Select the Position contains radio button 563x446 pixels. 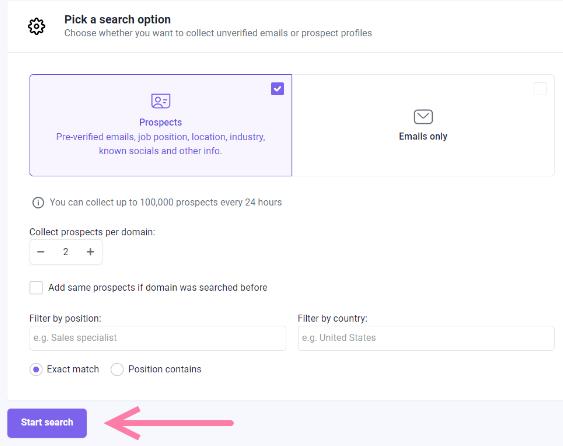tap(117, 369)
